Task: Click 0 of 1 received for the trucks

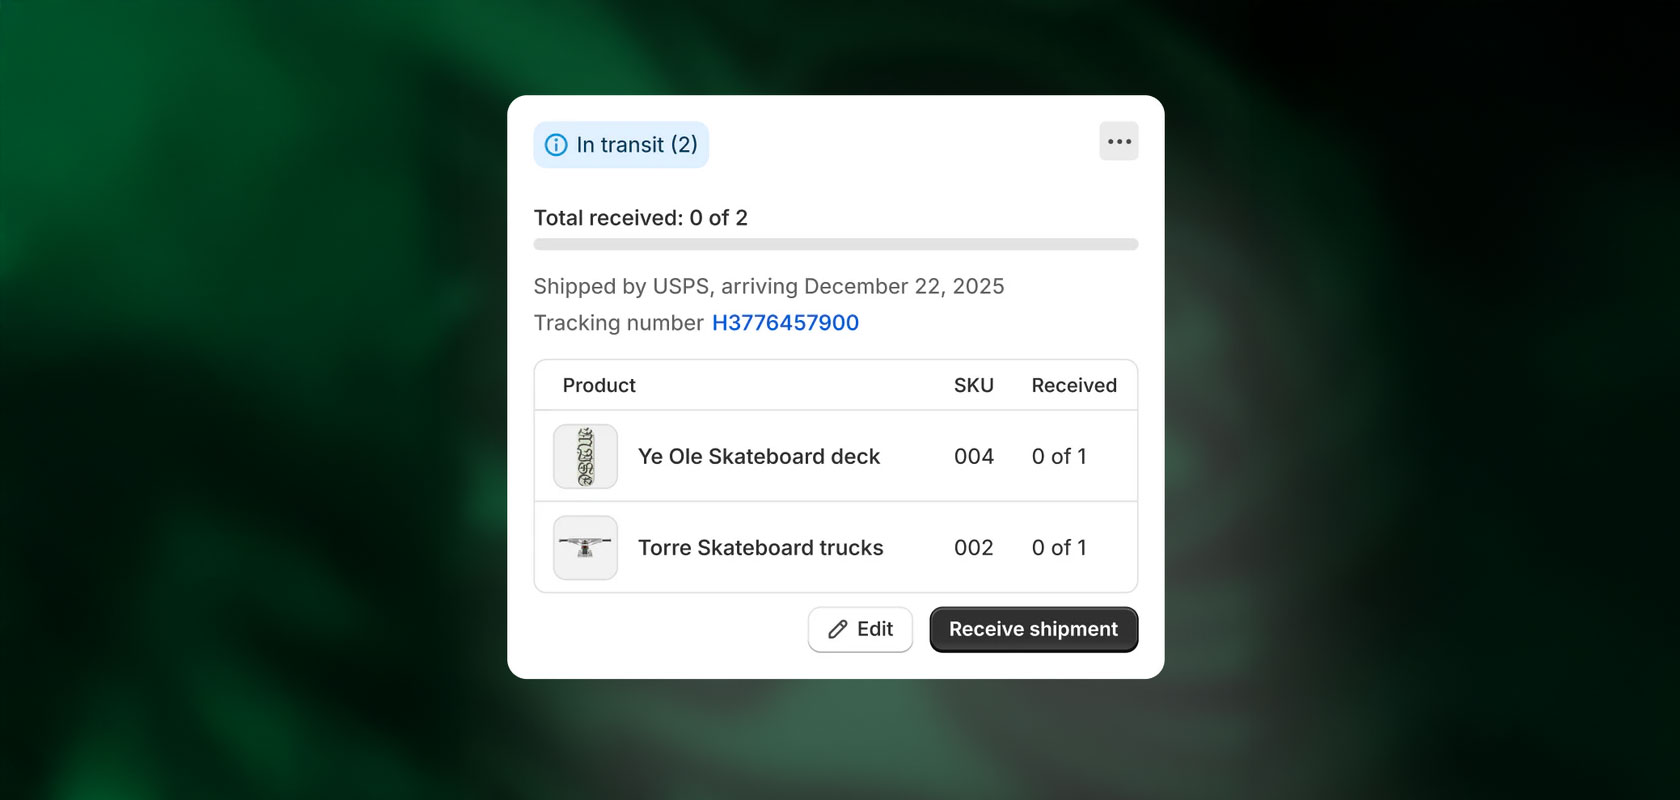Action: point(1059,547)
